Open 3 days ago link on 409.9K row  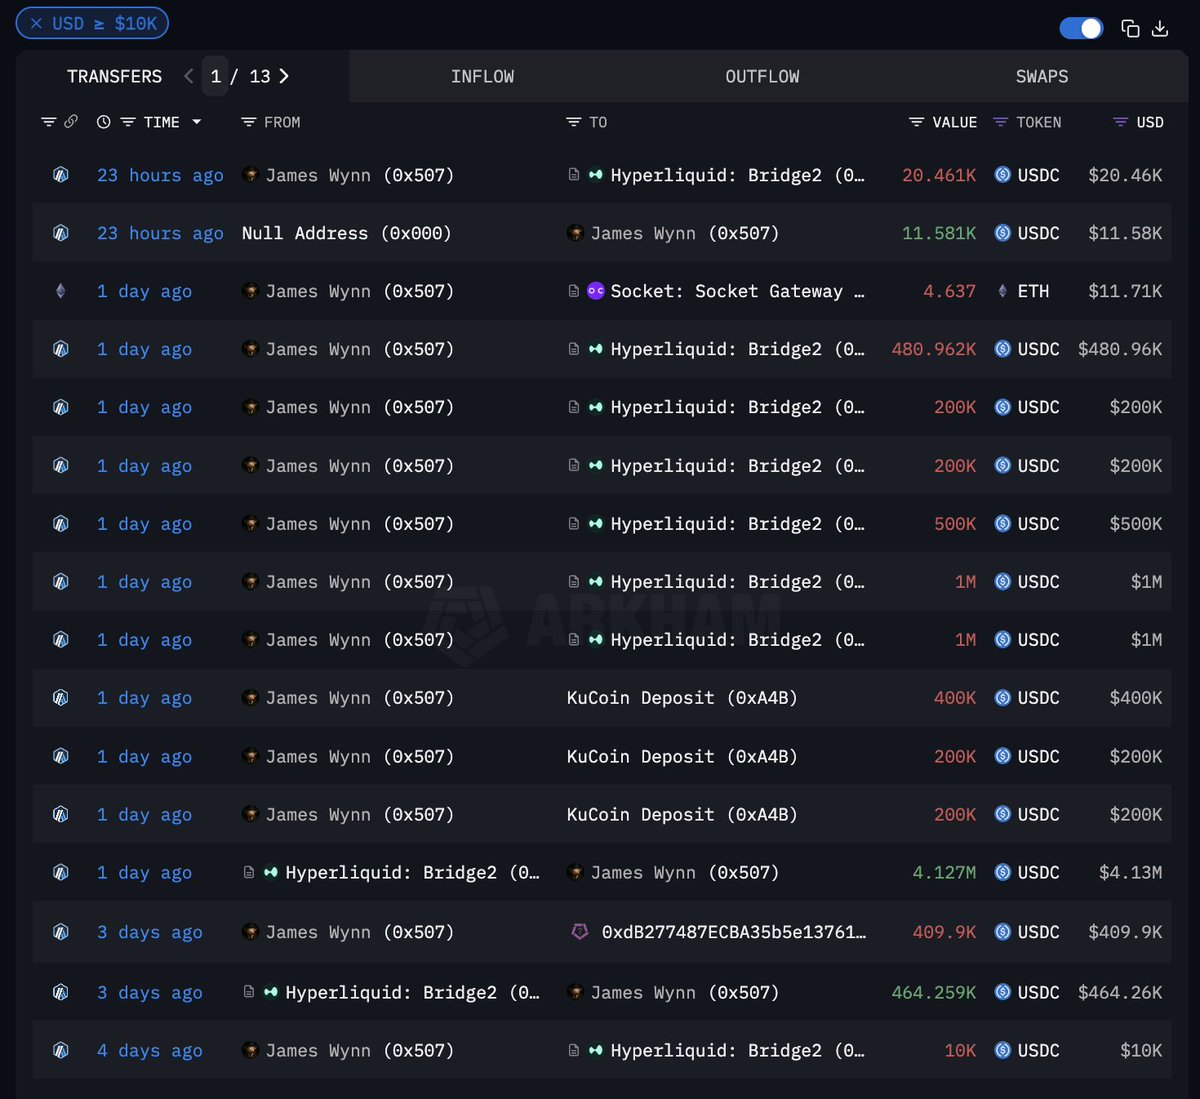tap(149, 932)
